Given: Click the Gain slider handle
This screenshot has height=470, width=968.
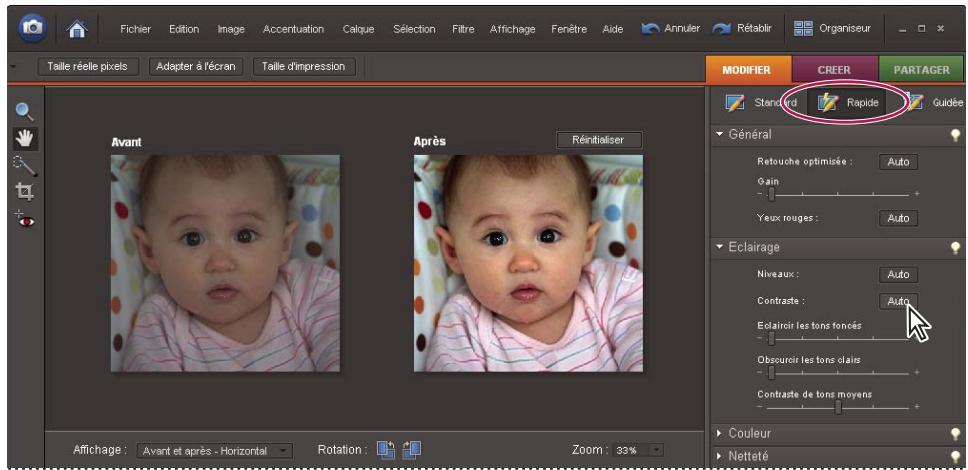Looking at the screenshot, I should (771, 195).
